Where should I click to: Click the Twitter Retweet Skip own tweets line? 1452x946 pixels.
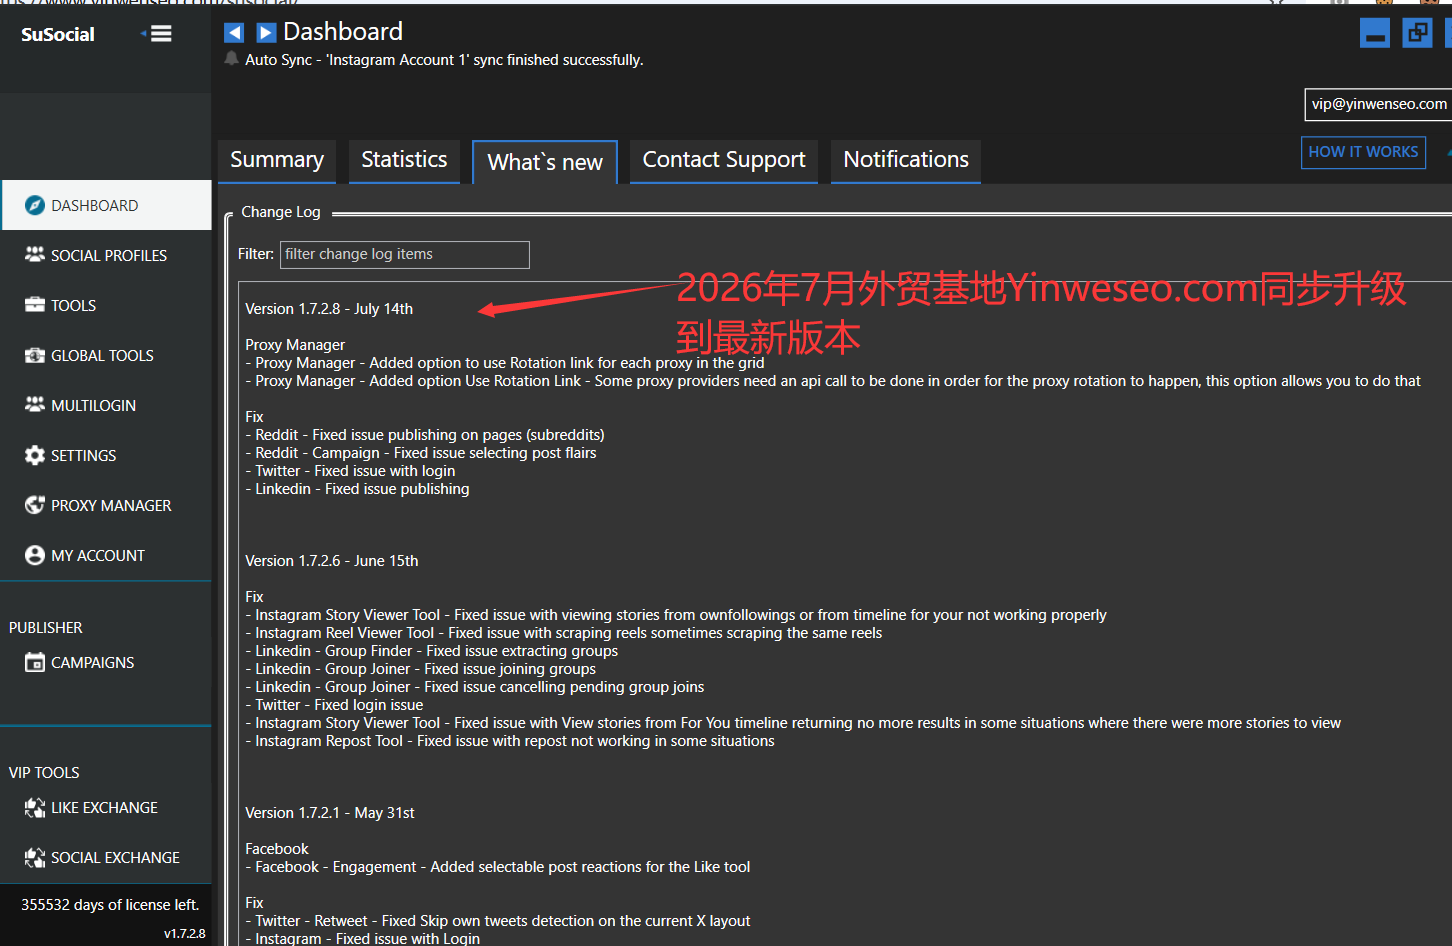(x=498, y=921)
